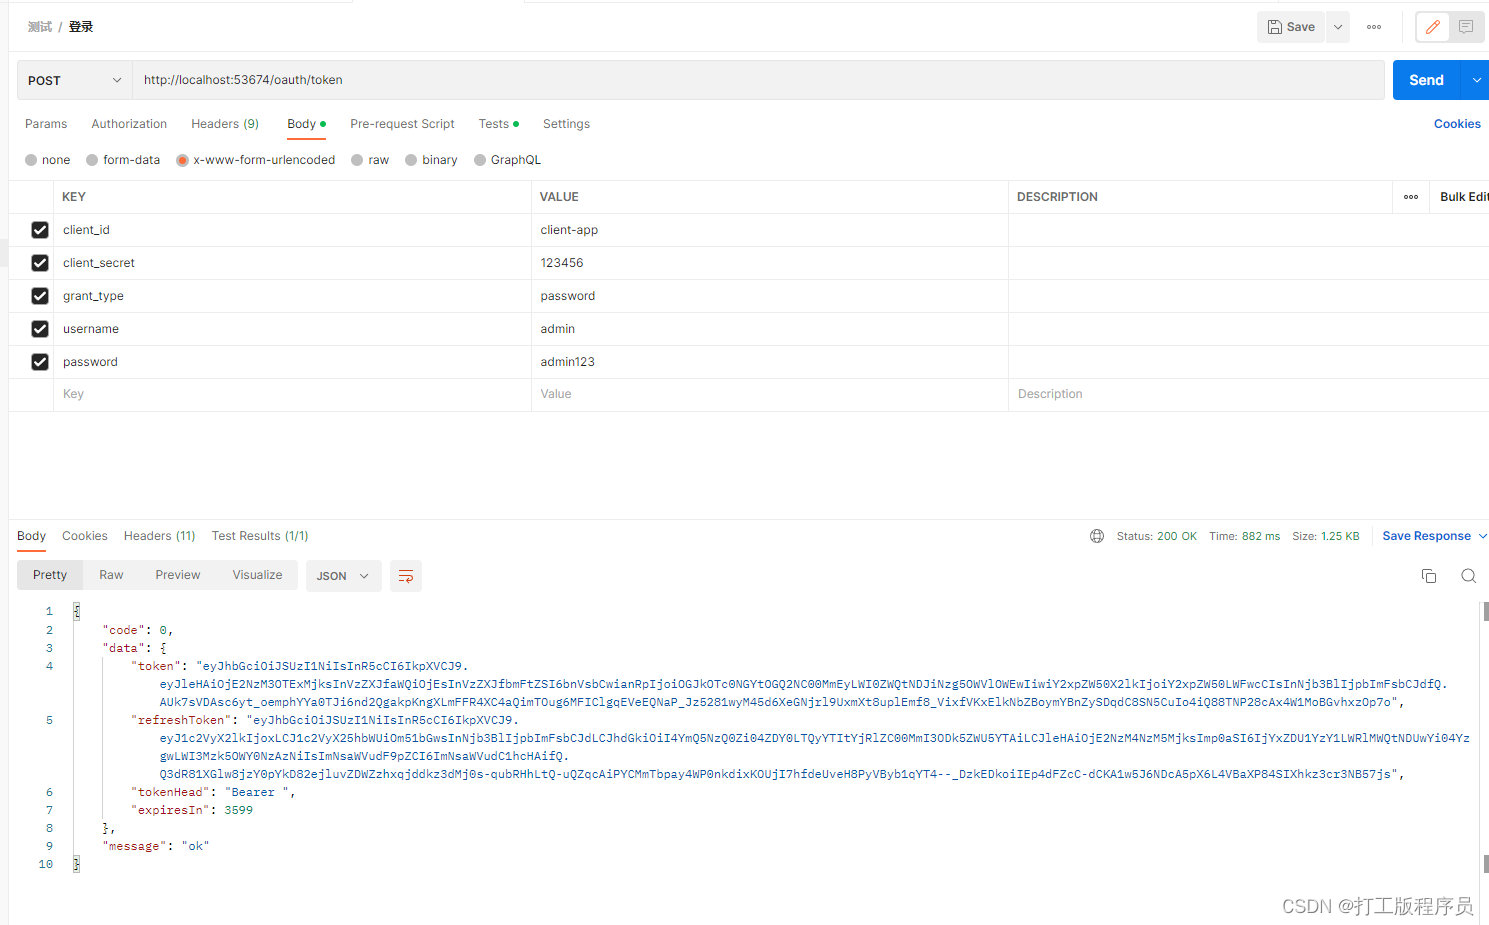Open the POST method dropdown

tap(75, 80)
